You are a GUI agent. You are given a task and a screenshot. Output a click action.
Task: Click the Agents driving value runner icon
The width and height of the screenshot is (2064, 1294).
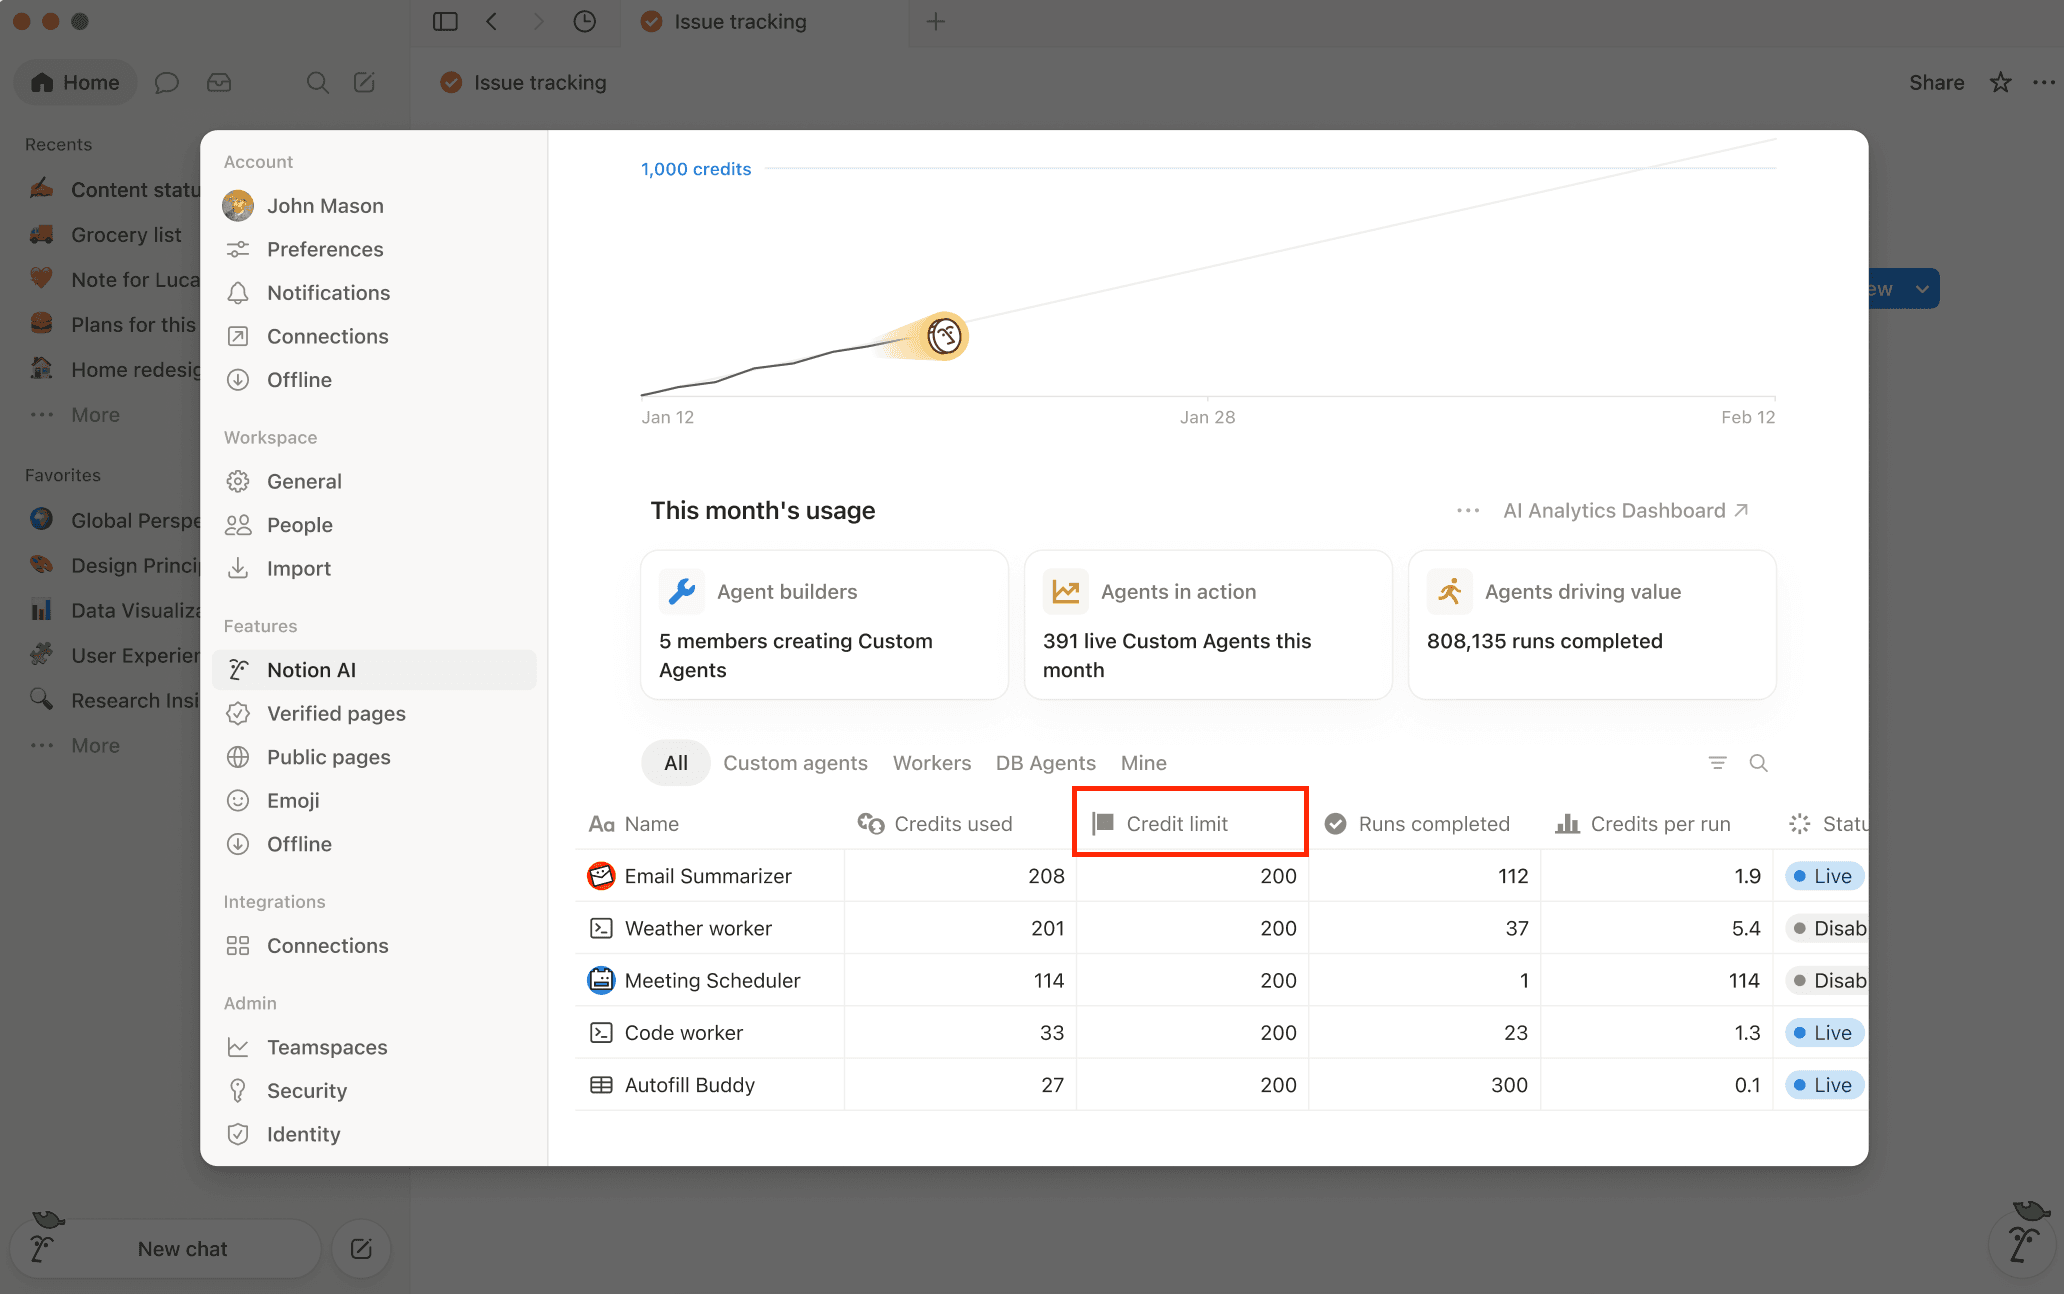[x=1449, y=591]
